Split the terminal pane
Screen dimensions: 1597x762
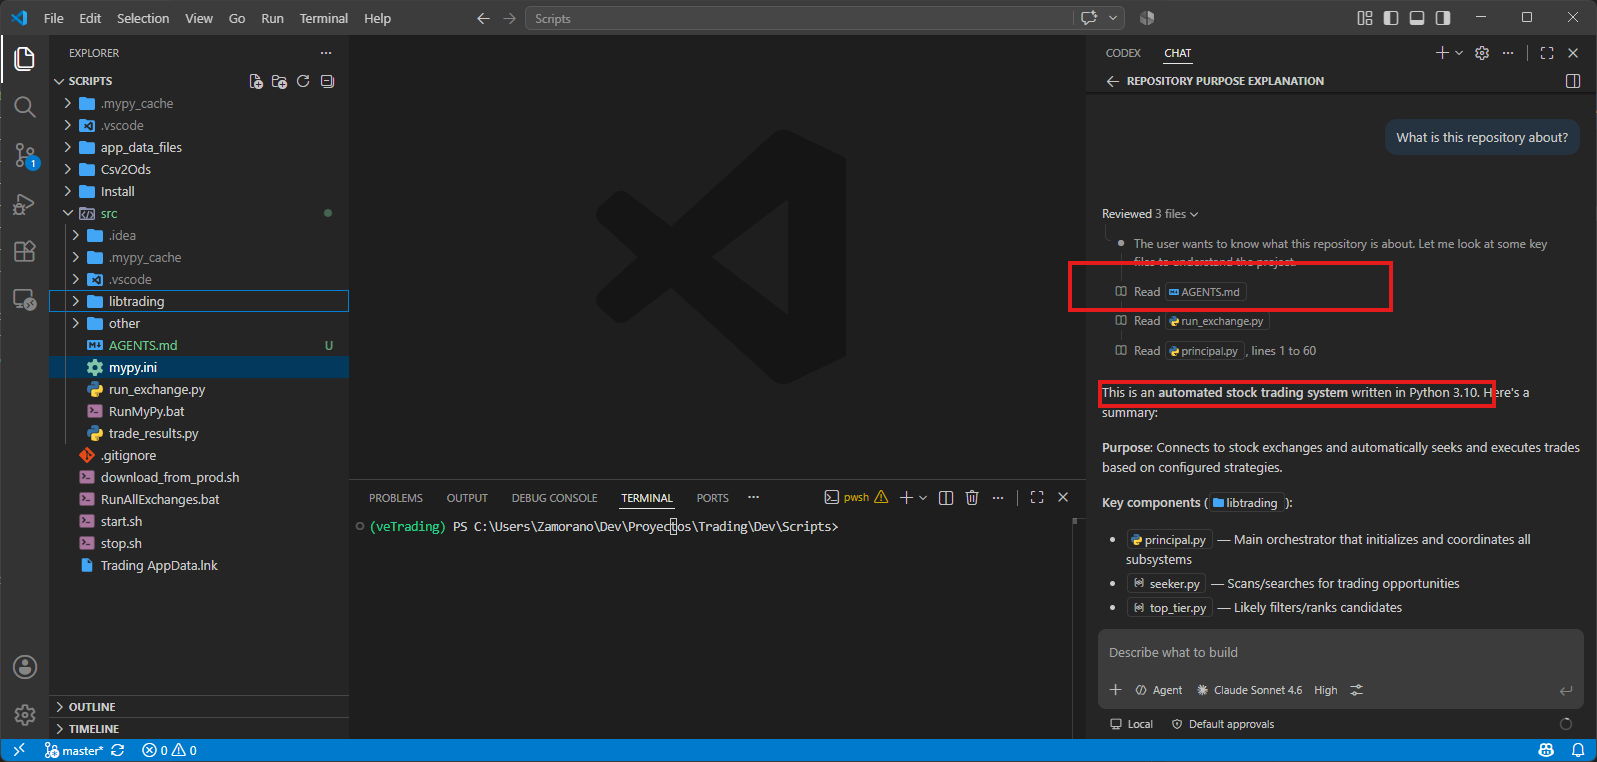click(x=946, y=497)
